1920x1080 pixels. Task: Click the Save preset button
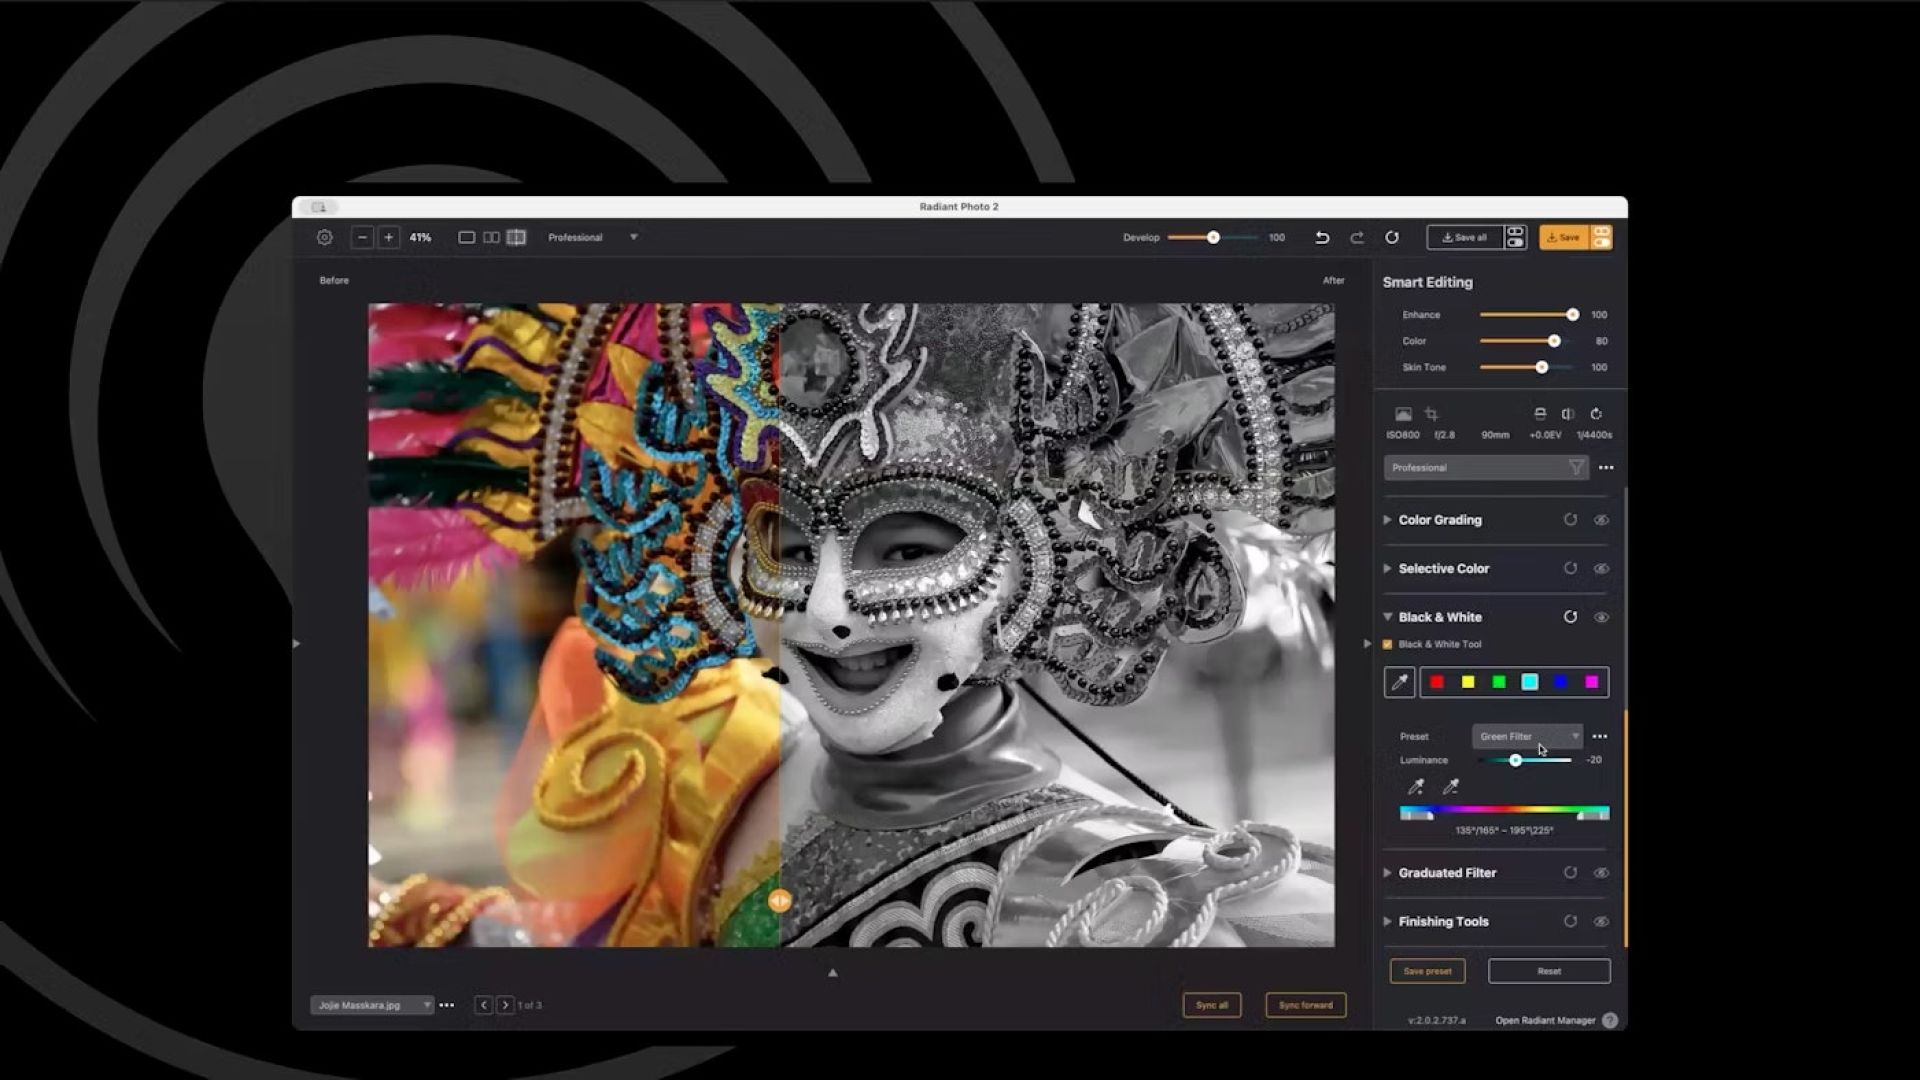[1427, 971]
